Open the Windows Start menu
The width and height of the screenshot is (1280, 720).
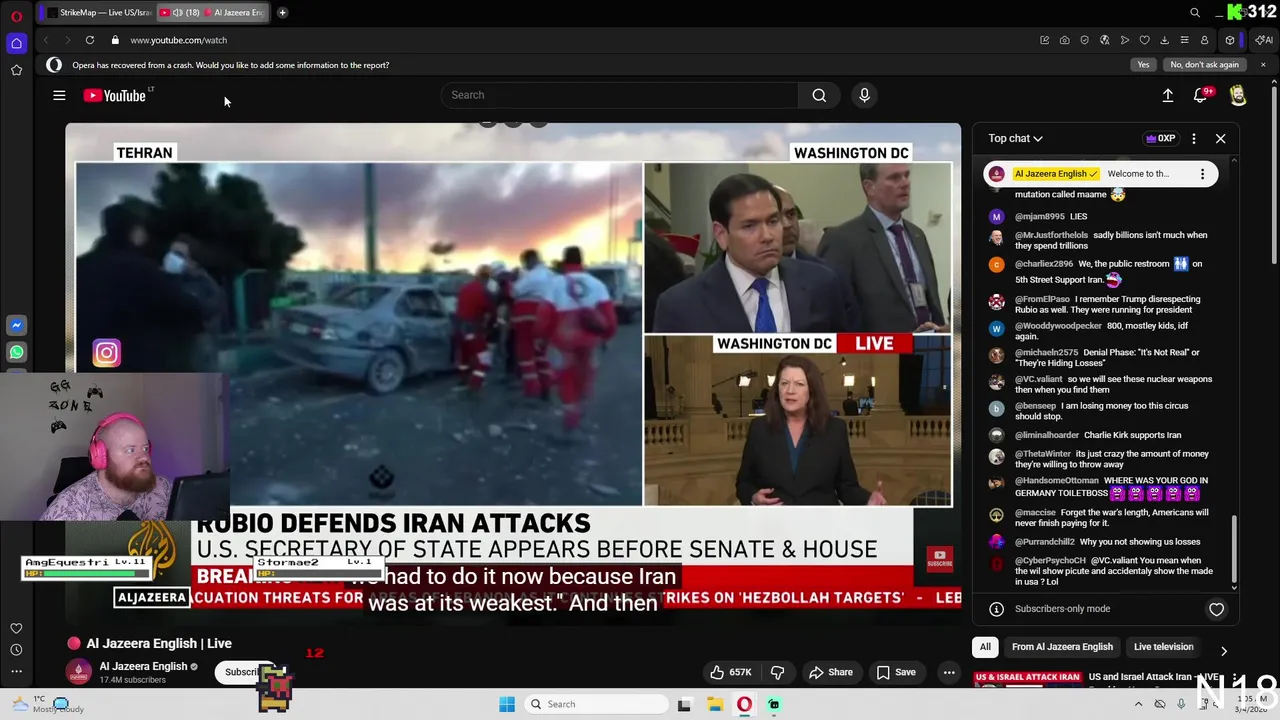[x=507, y=704]
